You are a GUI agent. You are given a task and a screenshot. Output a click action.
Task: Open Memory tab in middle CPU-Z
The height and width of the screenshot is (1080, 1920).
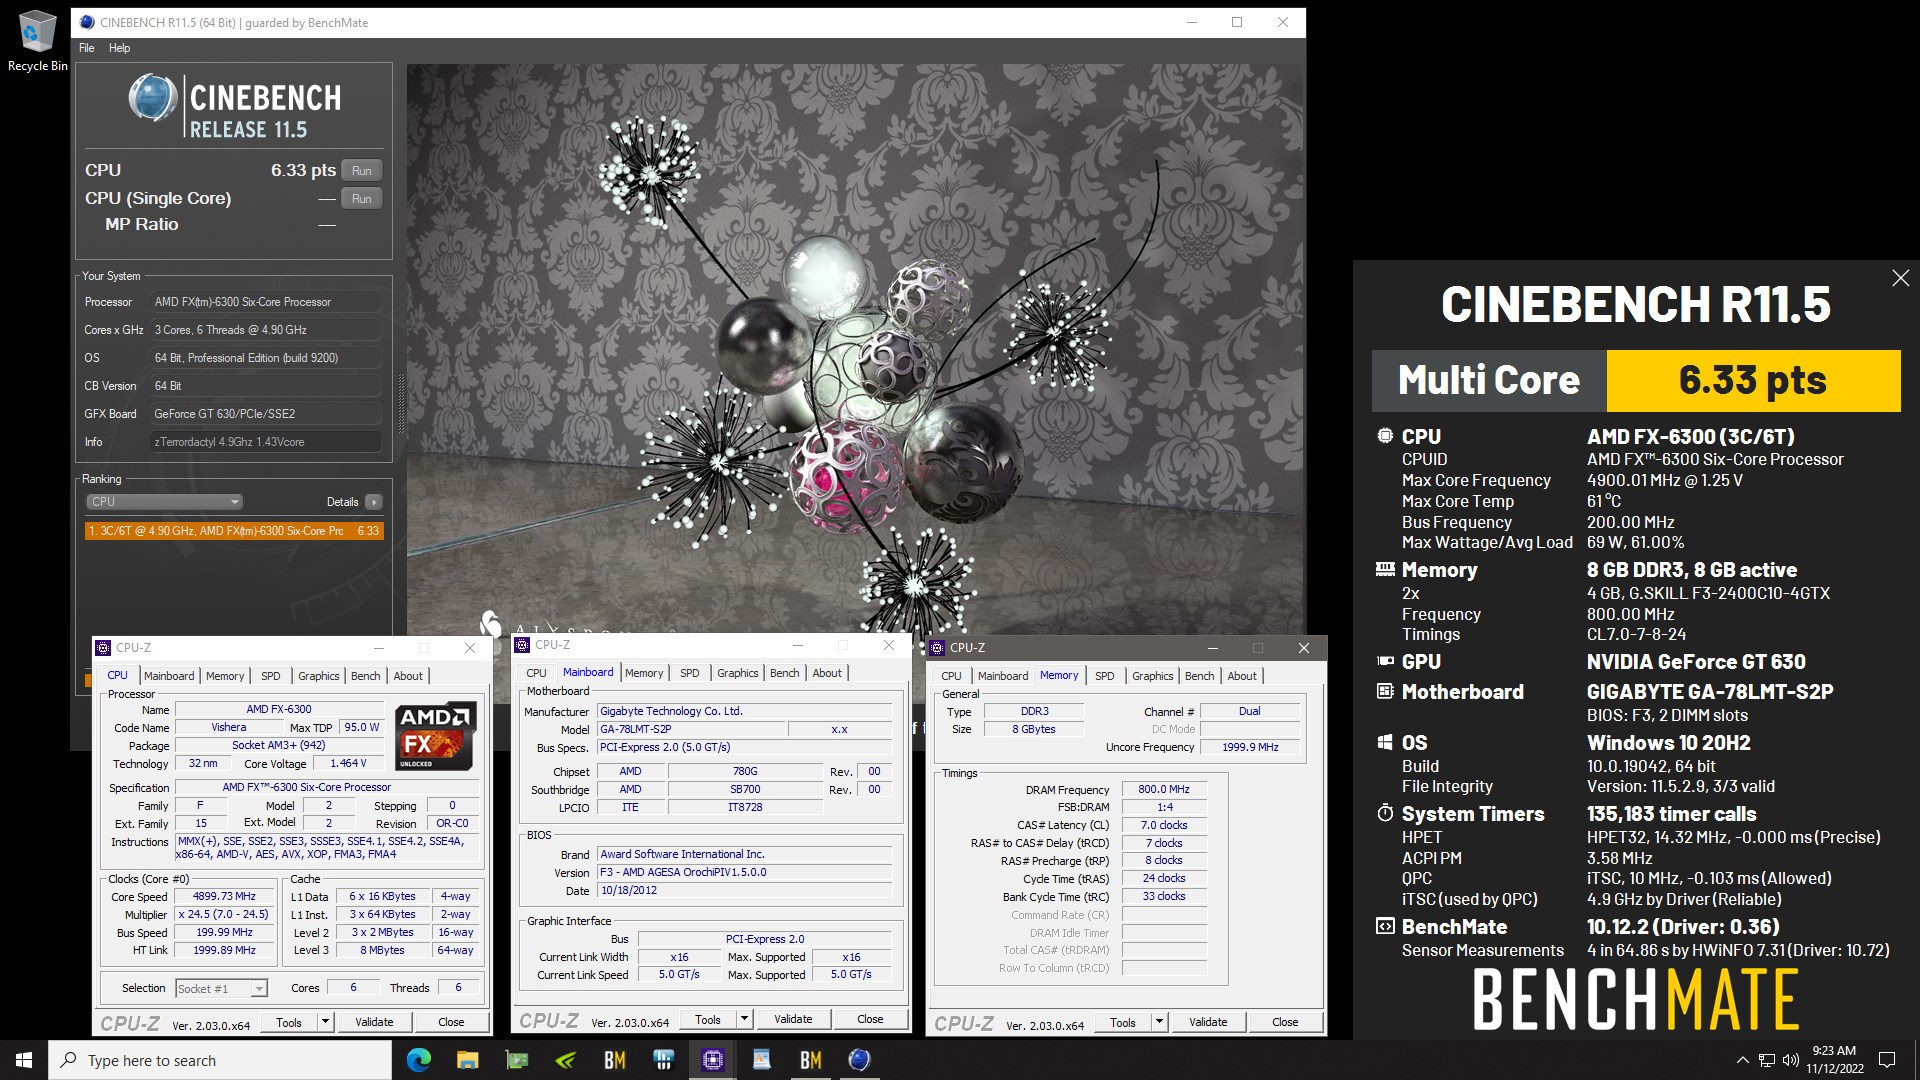tap(644, 673)
